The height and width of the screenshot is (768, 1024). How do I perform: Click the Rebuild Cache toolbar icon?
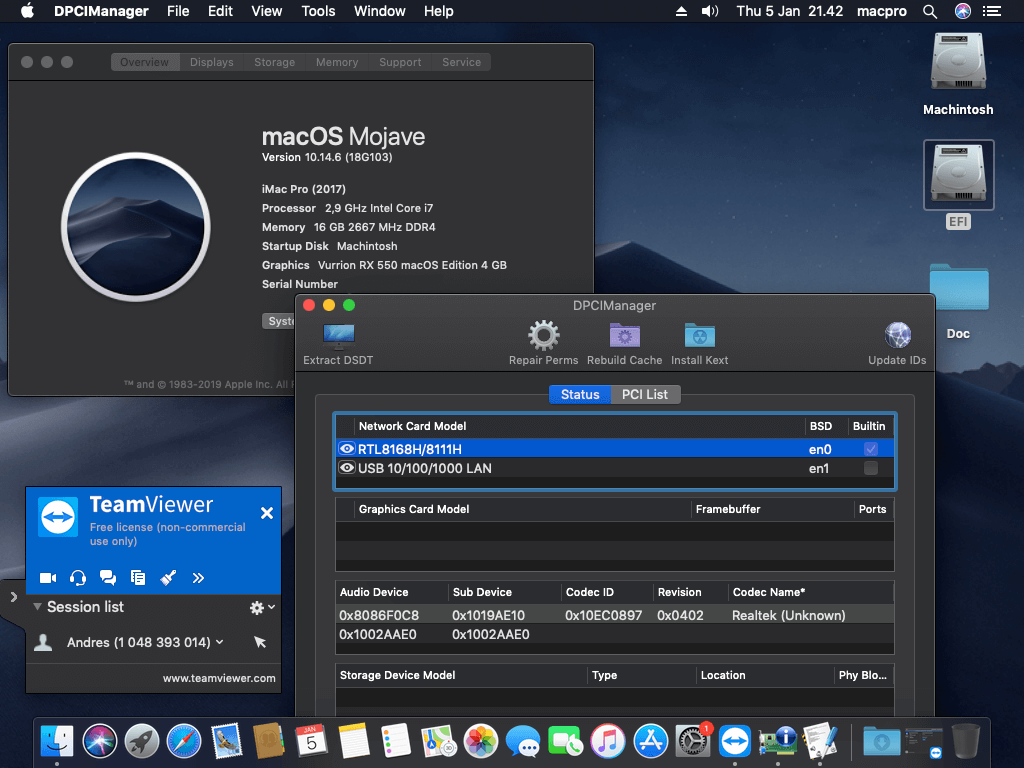(x=624, y=336)
